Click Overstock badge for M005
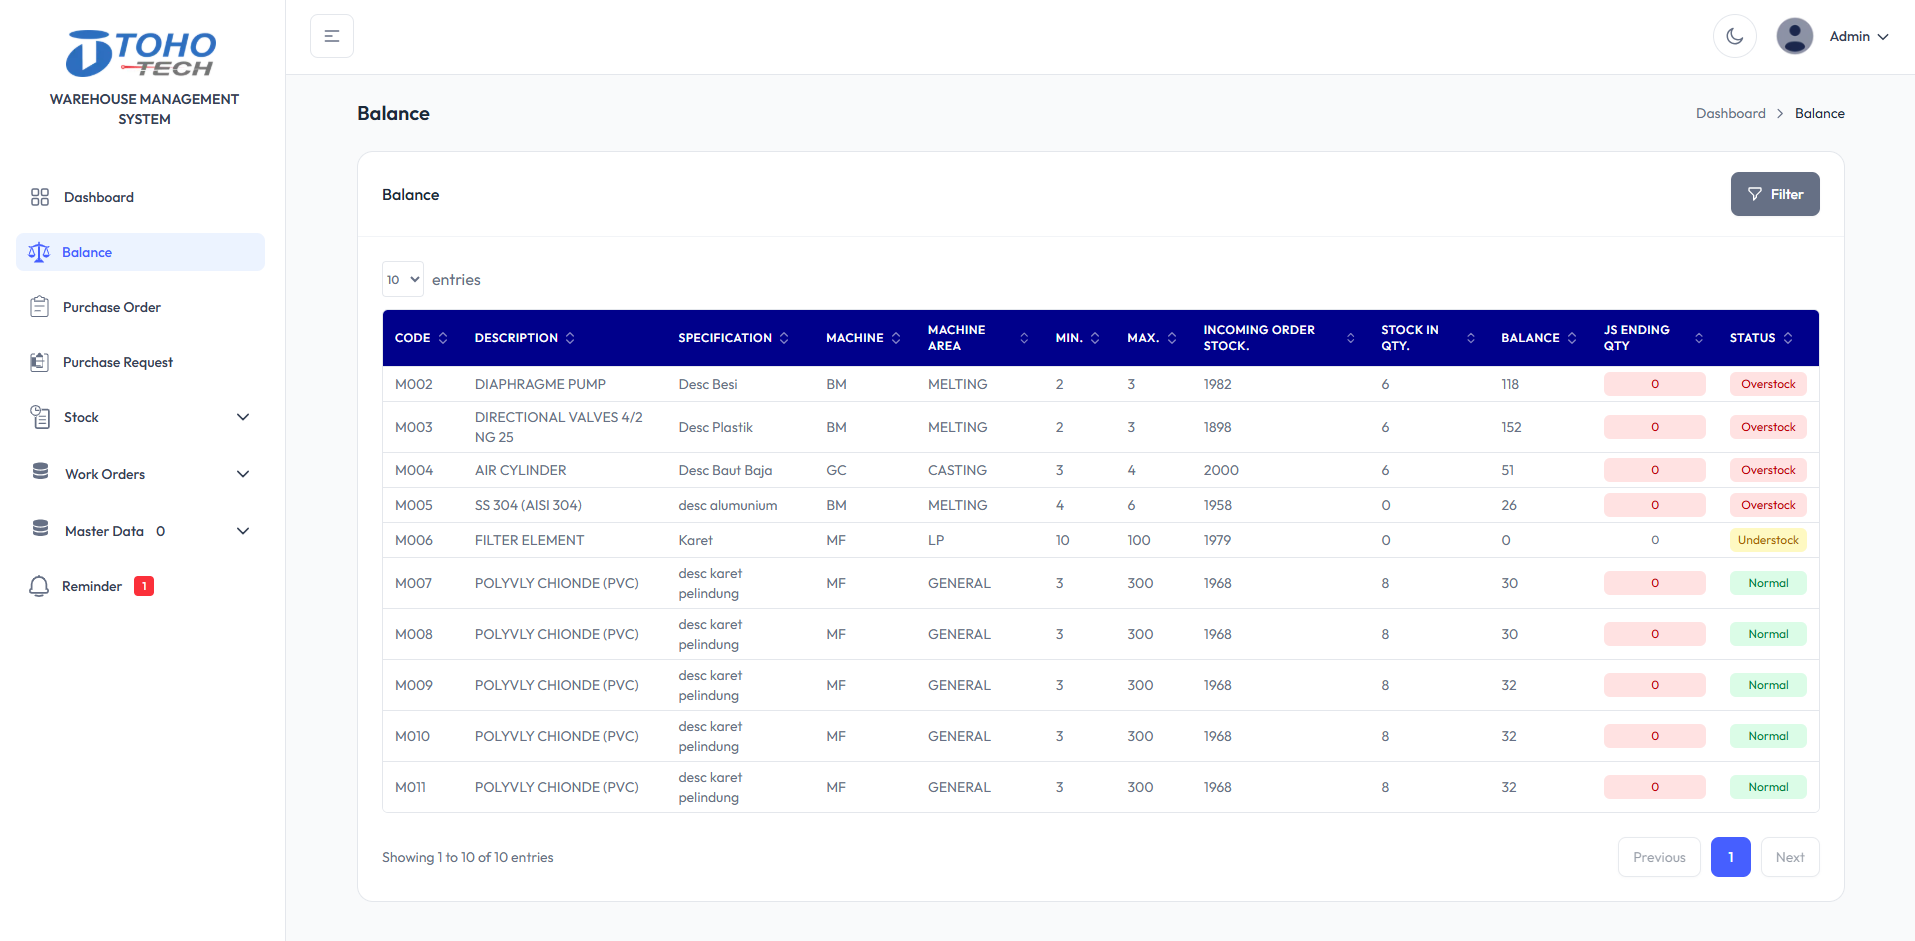The height and width of the screenshot is (941, 1915). (1768, 505)
